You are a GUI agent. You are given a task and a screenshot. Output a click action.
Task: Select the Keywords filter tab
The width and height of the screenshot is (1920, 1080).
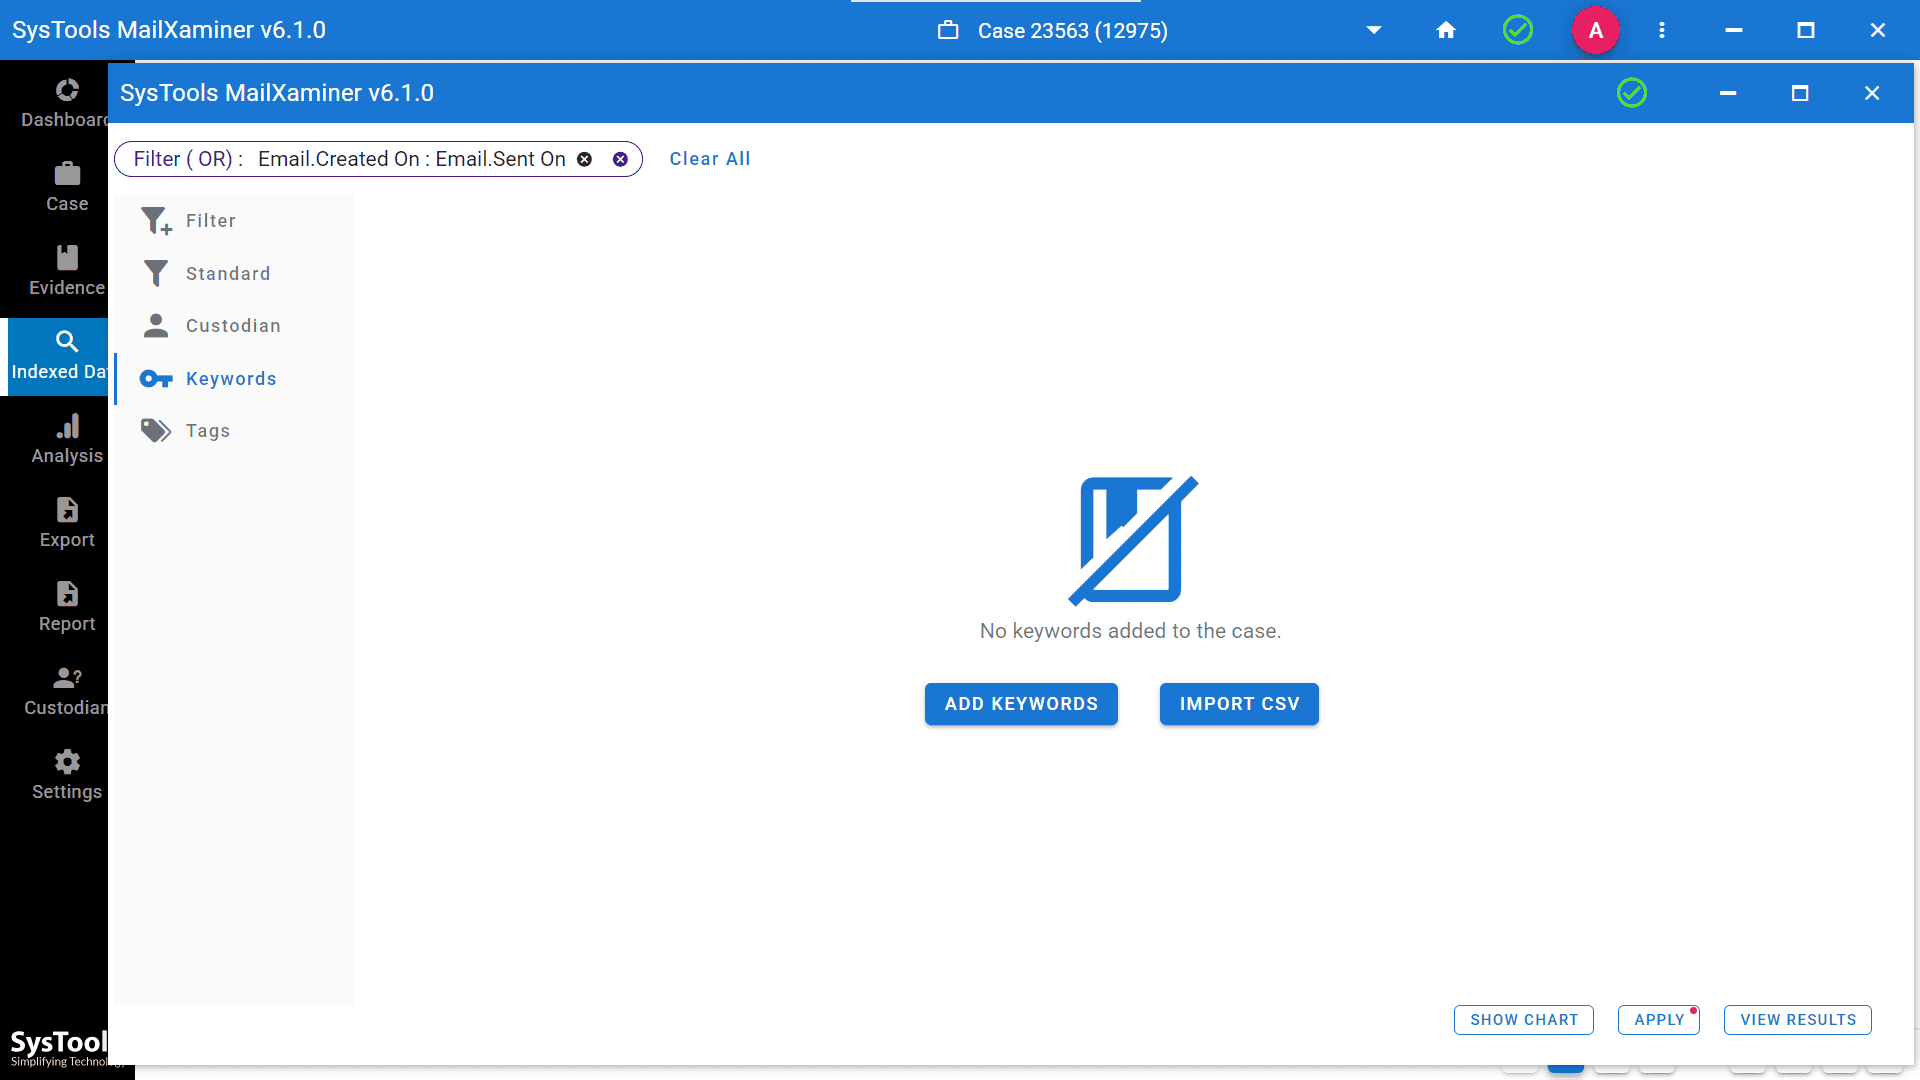point(234,379)
